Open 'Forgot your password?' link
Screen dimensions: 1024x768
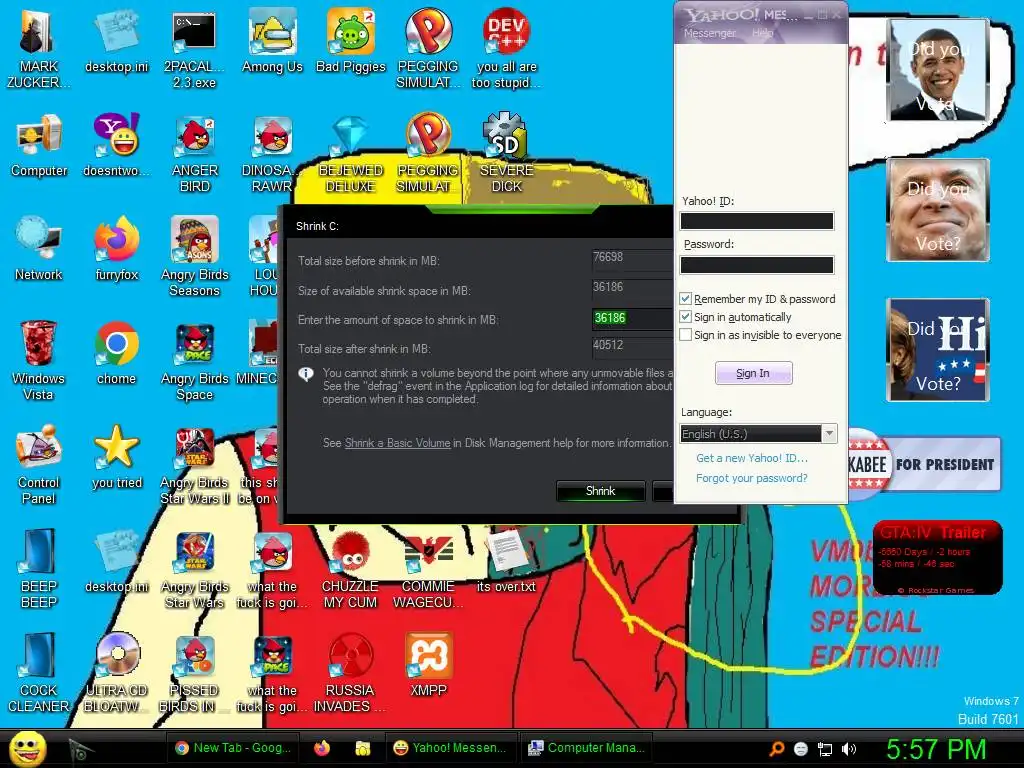[x=752, y=478]
